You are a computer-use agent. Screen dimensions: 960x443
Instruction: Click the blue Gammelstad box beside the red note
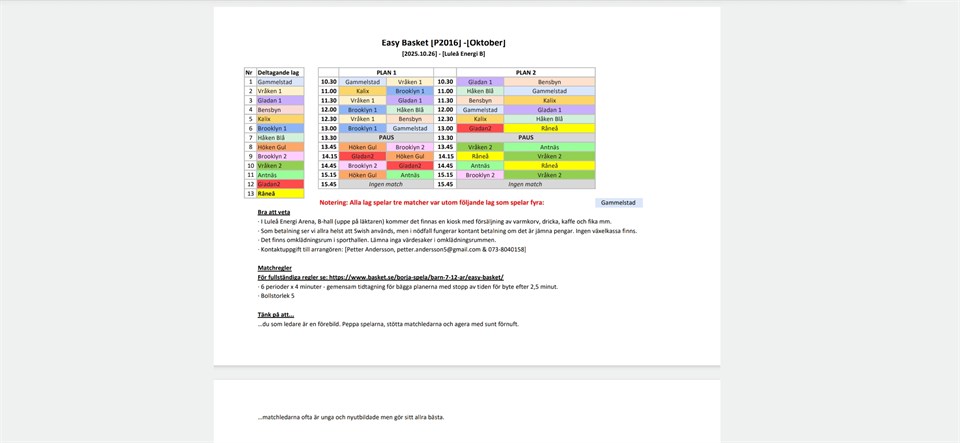618,202
